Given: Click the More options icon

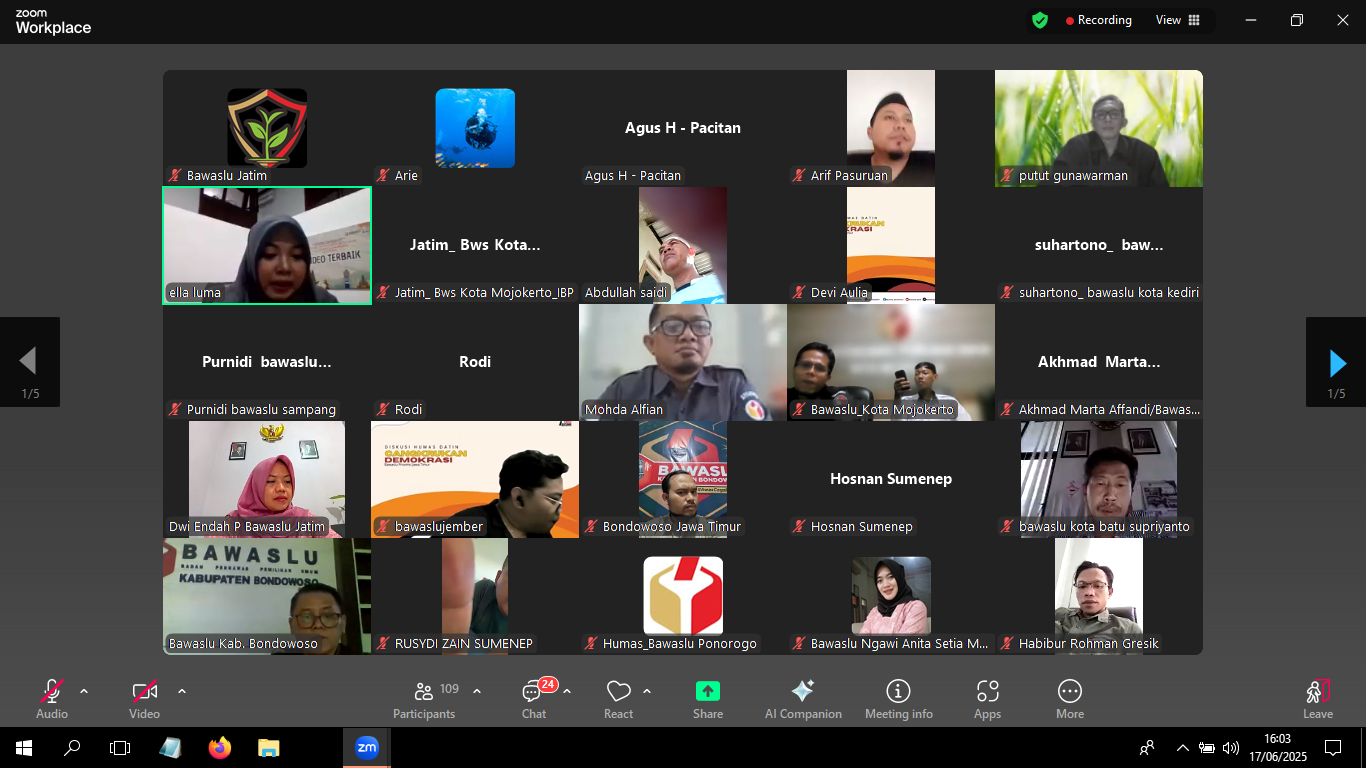Looking at the screenshot, I should 1069,692.
